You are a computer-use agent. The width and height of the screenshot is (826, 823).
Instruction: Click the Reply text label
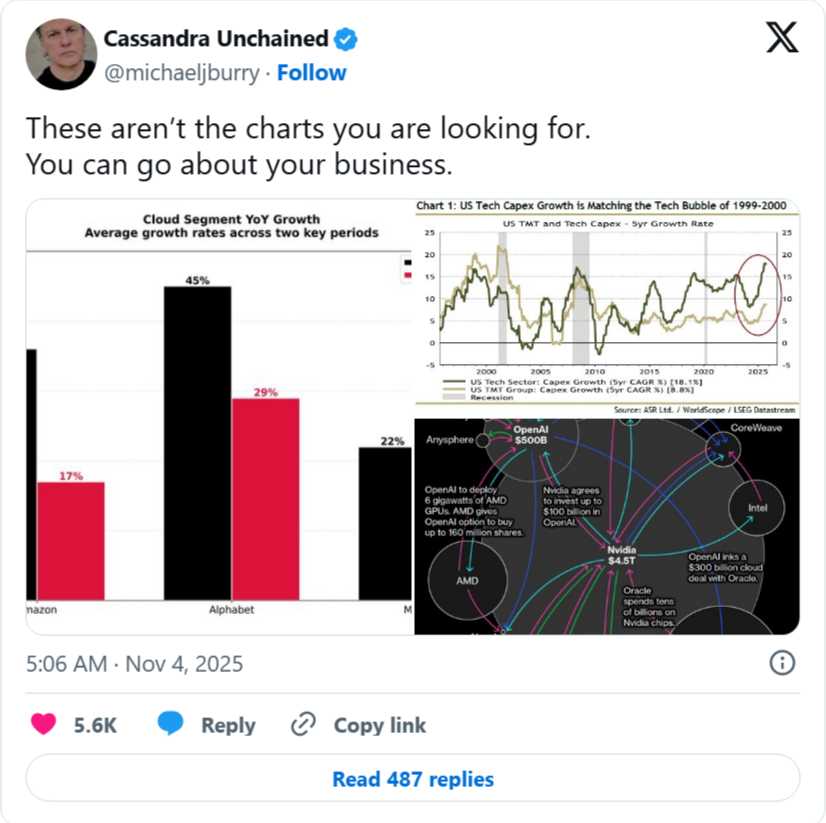[228, 725]
